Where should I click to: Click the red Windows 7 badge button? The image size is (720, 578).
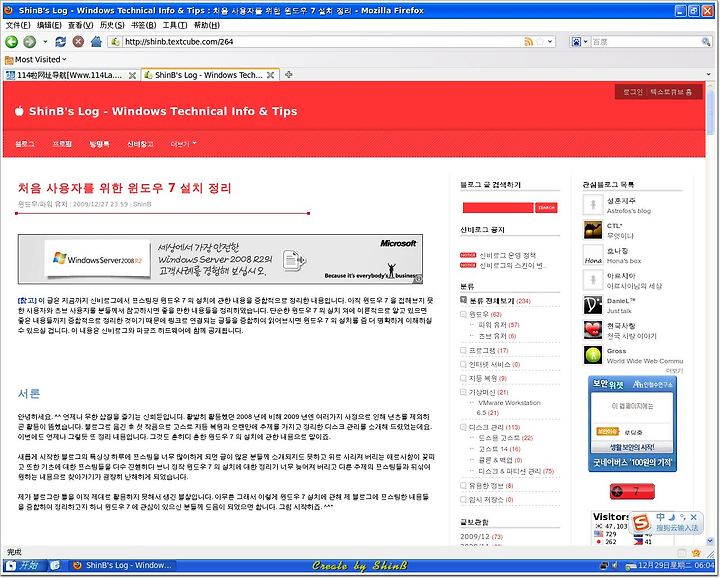pos(632,492)
